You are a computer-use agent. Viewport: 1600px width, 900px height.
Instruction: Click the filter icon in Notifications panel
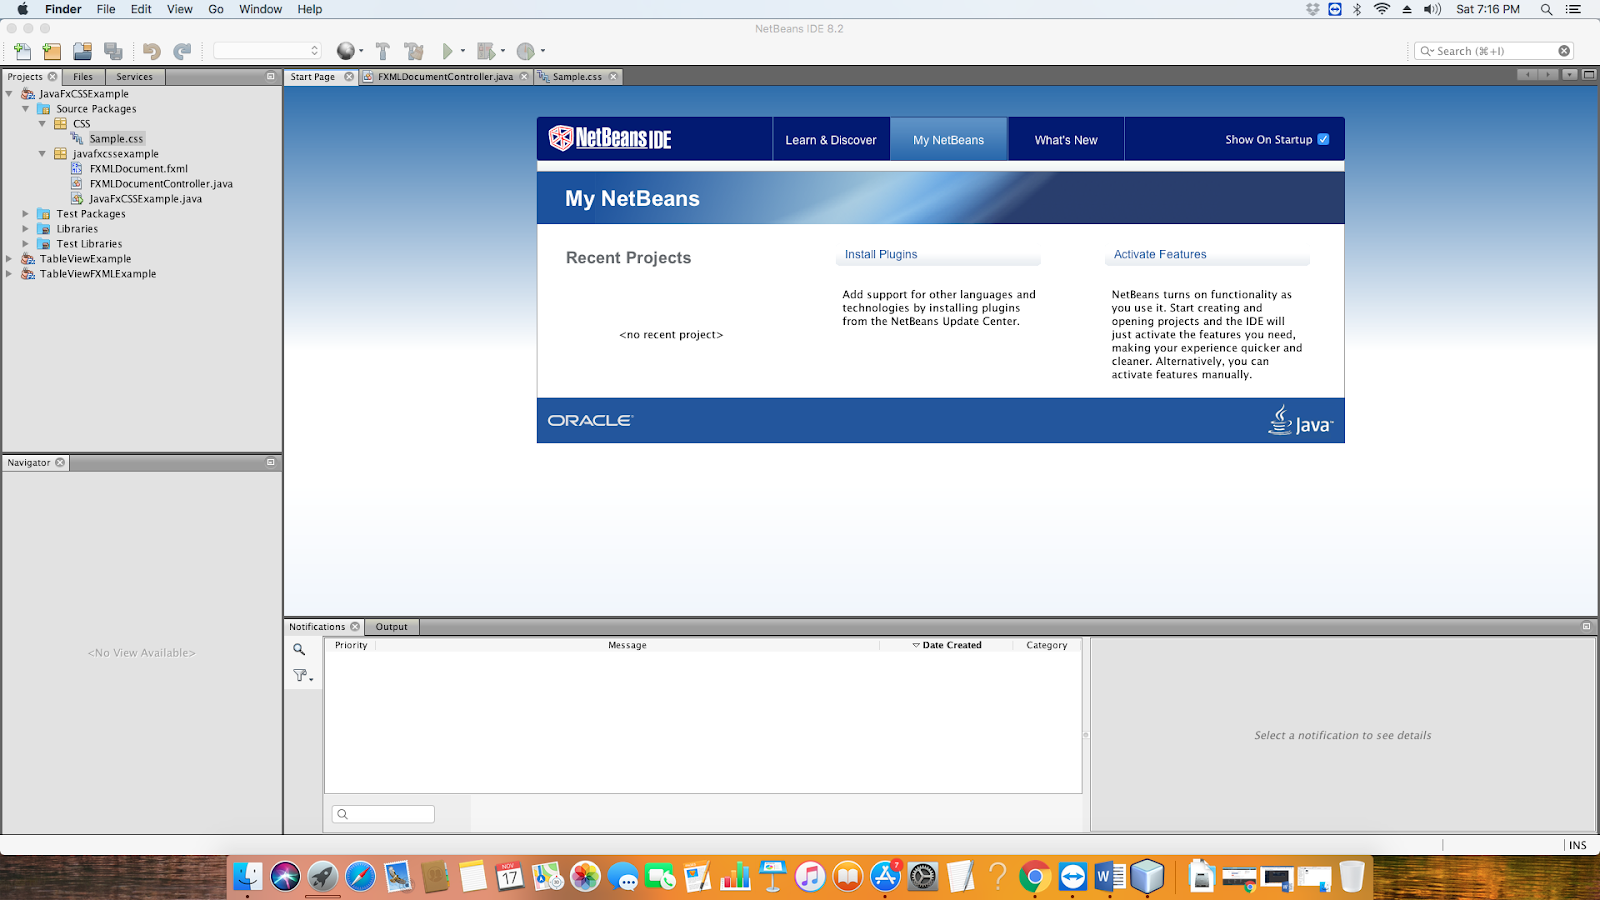coord(301,676)
